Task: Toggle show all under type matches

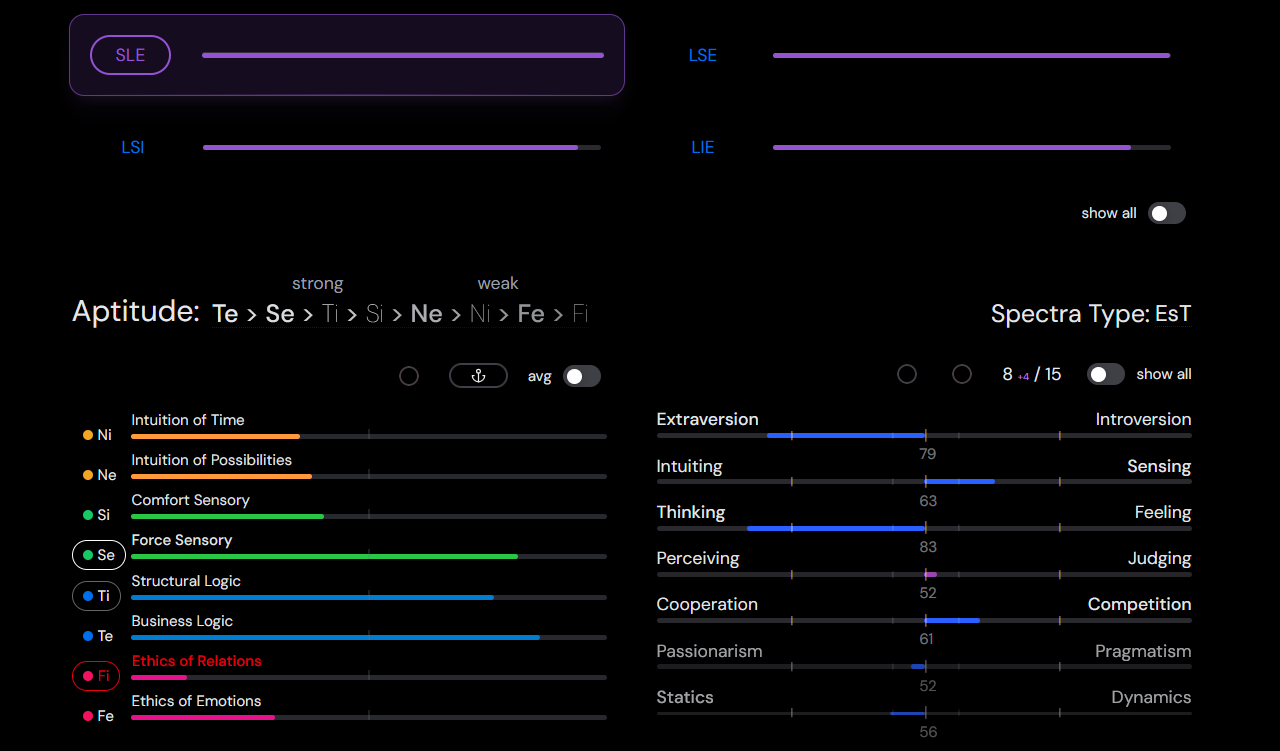Action: point(1167,213)
